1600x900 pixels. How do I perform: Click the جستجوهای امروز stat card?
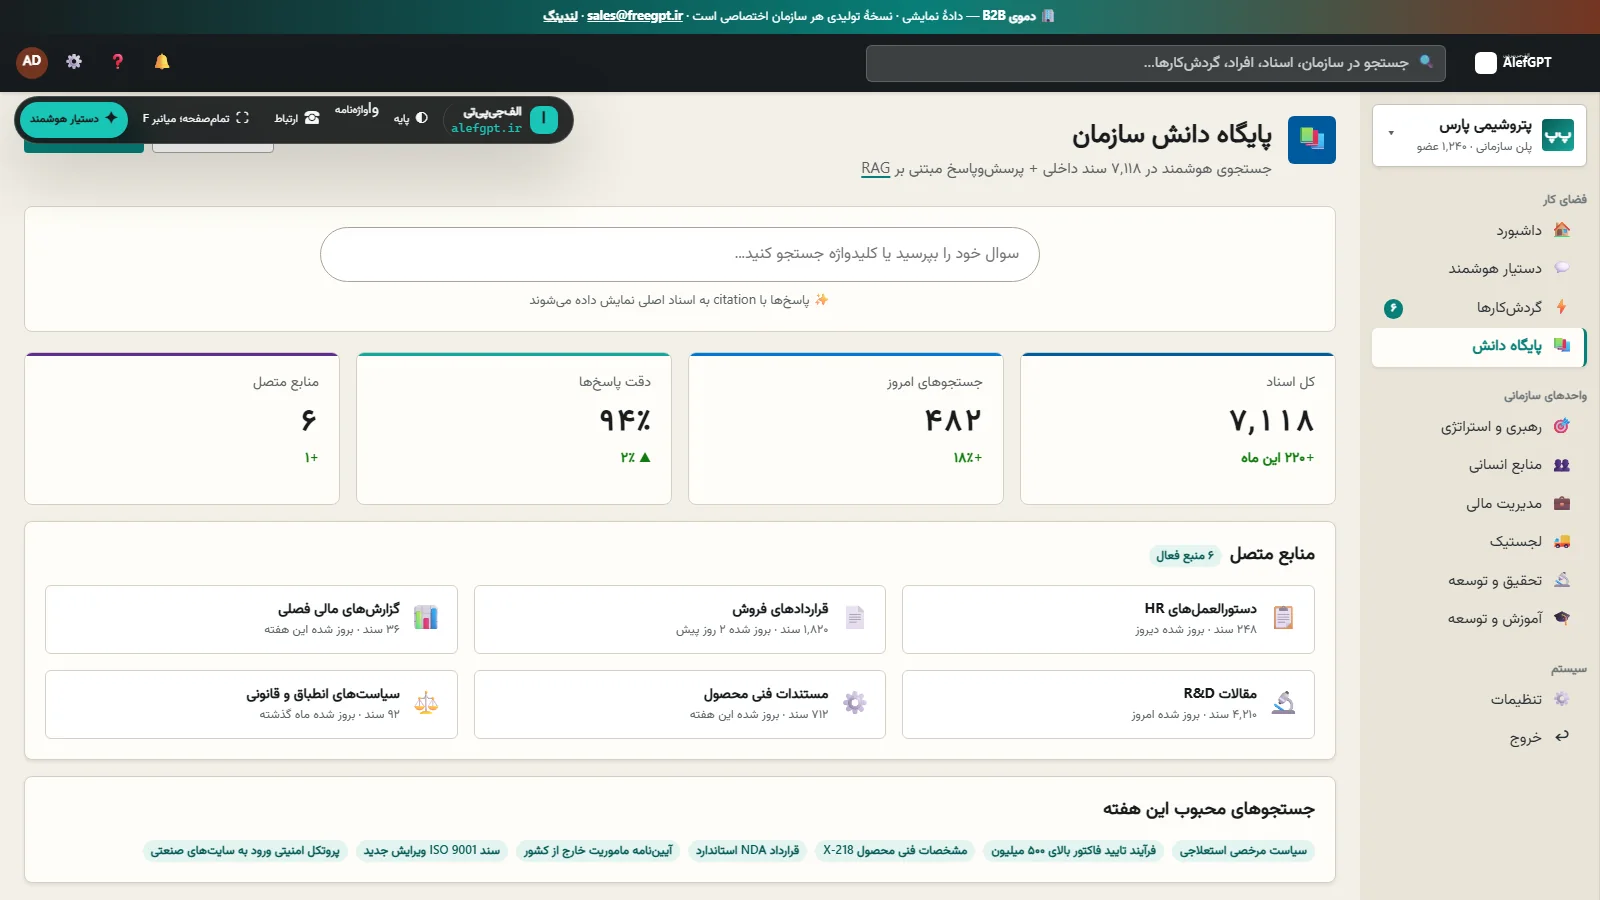(x=846, y=429)
